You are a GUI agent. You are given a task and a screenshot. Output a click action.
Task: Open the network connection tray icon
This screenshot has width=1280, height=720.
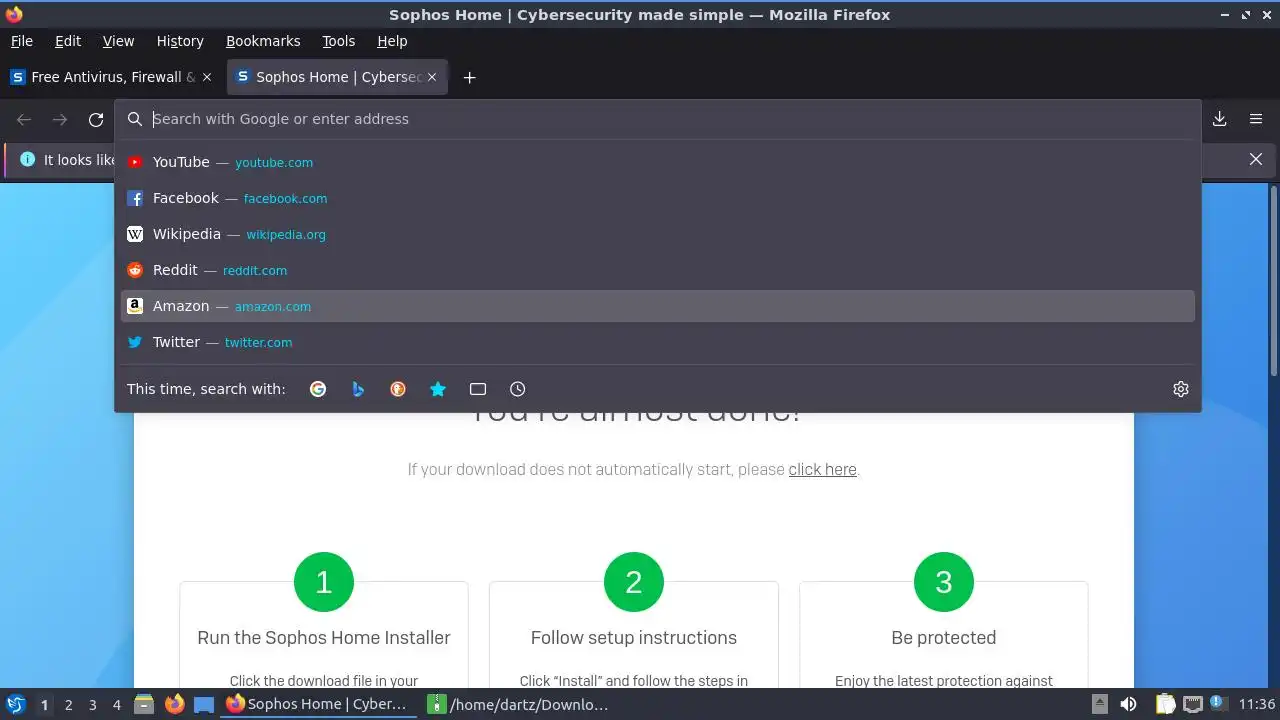[1192, 704]
